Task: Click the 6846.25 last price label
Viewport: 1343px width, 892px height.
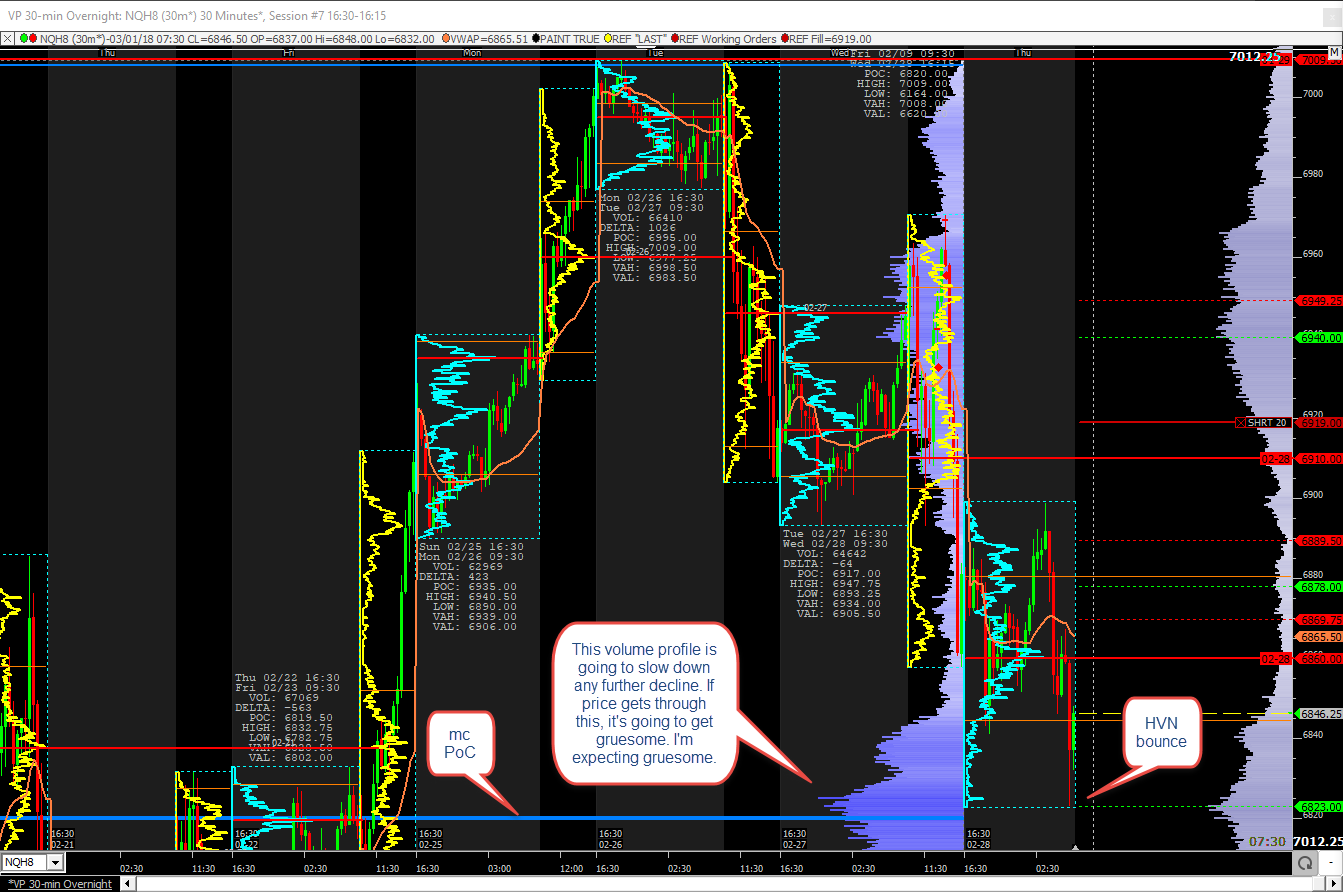Action: 1318,714
